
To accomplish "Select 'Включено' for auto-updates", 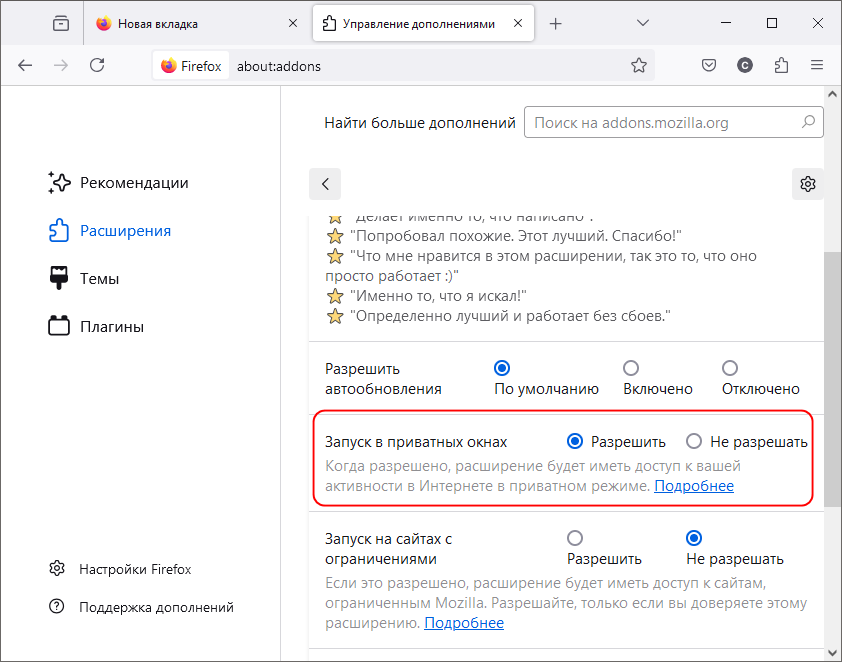I will pyautogui.click(x=631, y=368).
